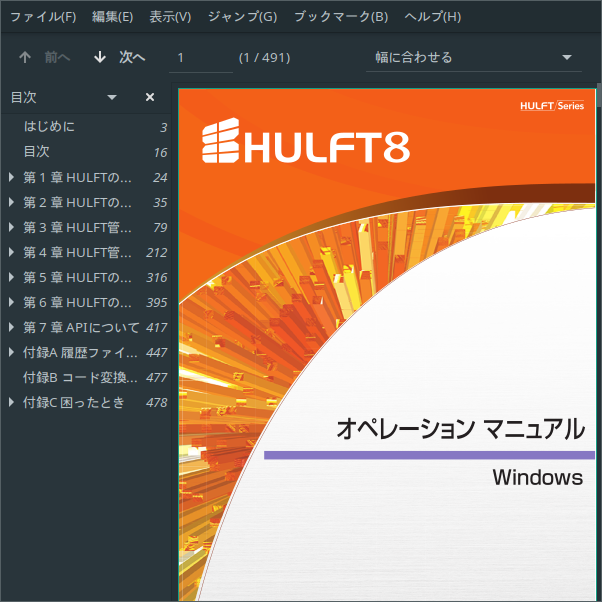Click page number 212 in outline
This screenshot has width=602, height=602.
(x=157, y=253)
